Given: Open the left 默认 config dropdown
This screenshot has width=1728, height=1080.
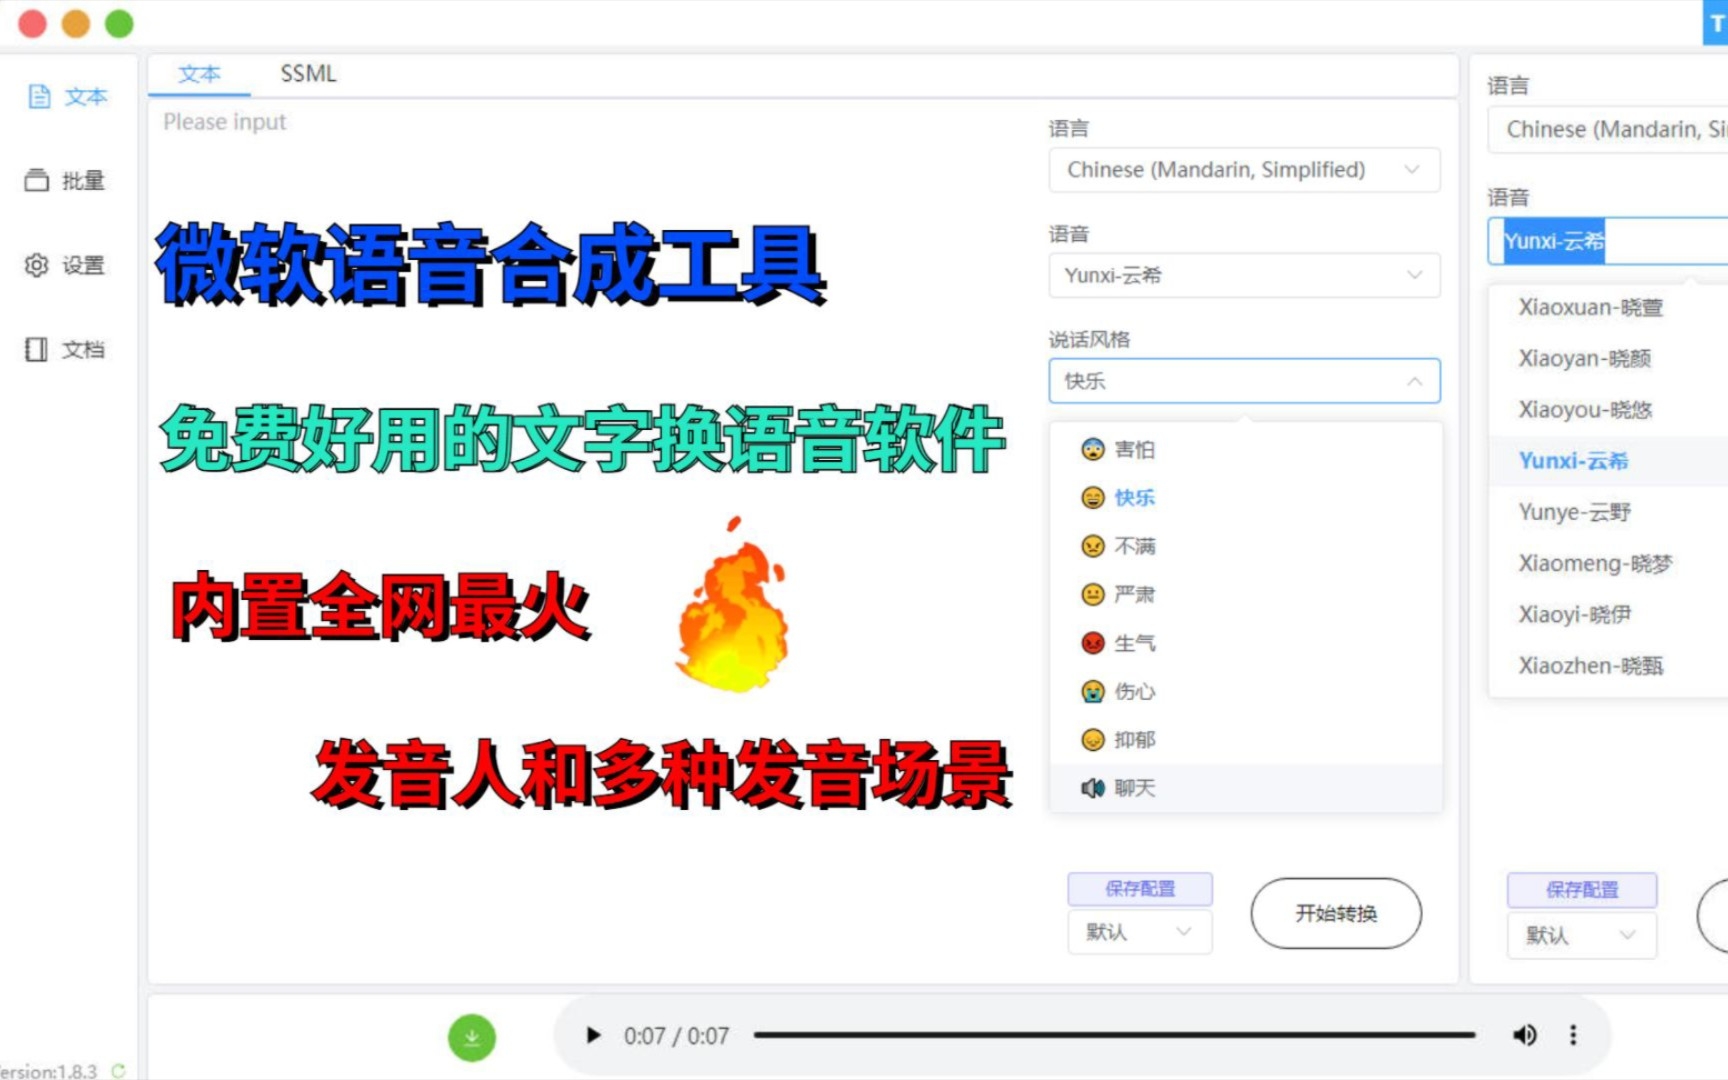Looking at the screenshot, I should 1140,932.
